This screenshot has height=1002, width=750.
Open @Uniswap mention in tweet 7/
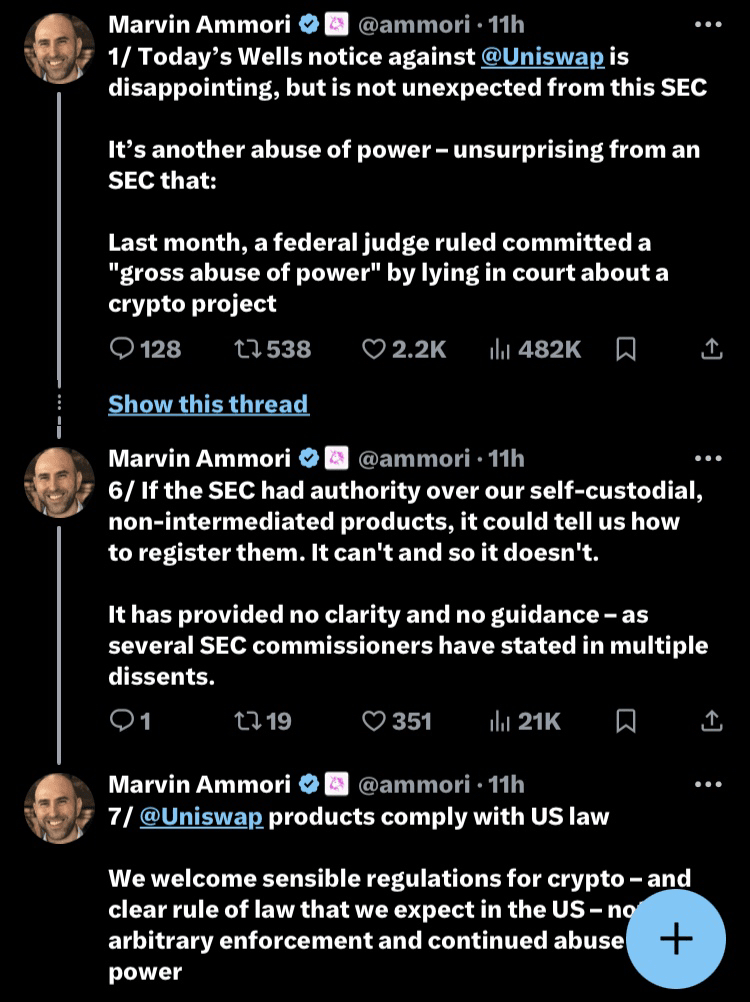pos(201,816)
